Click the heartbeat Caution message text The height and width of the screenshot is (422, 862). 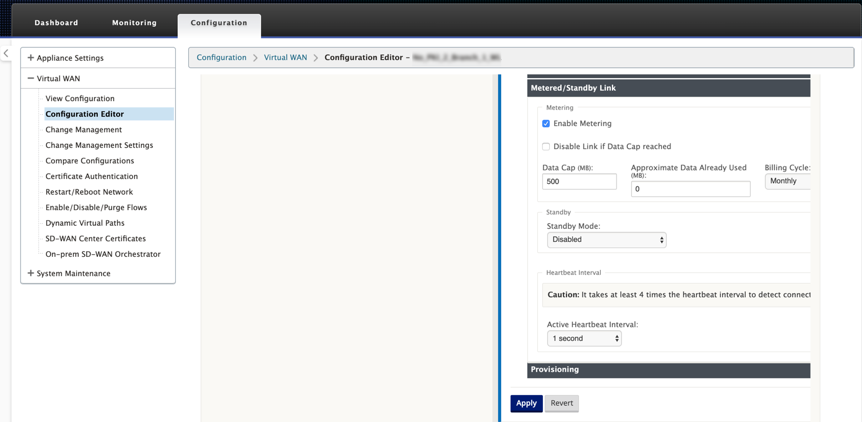coord(679,295)
